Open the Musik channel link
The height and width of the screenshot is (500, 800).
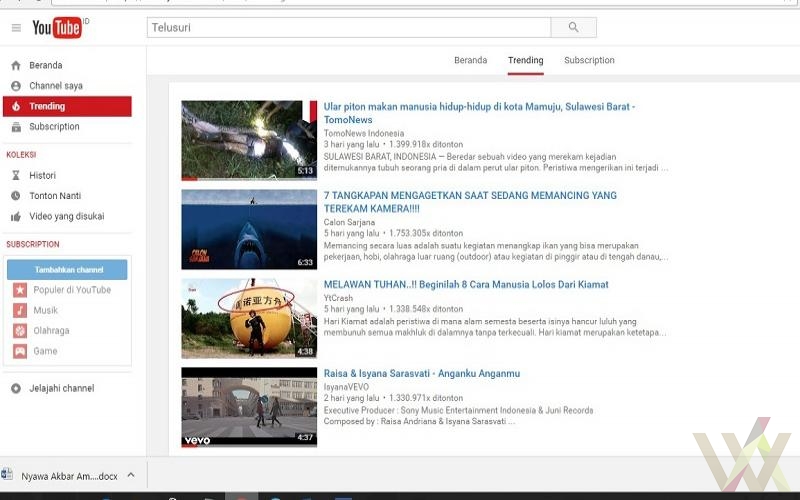tap(45, 310)
